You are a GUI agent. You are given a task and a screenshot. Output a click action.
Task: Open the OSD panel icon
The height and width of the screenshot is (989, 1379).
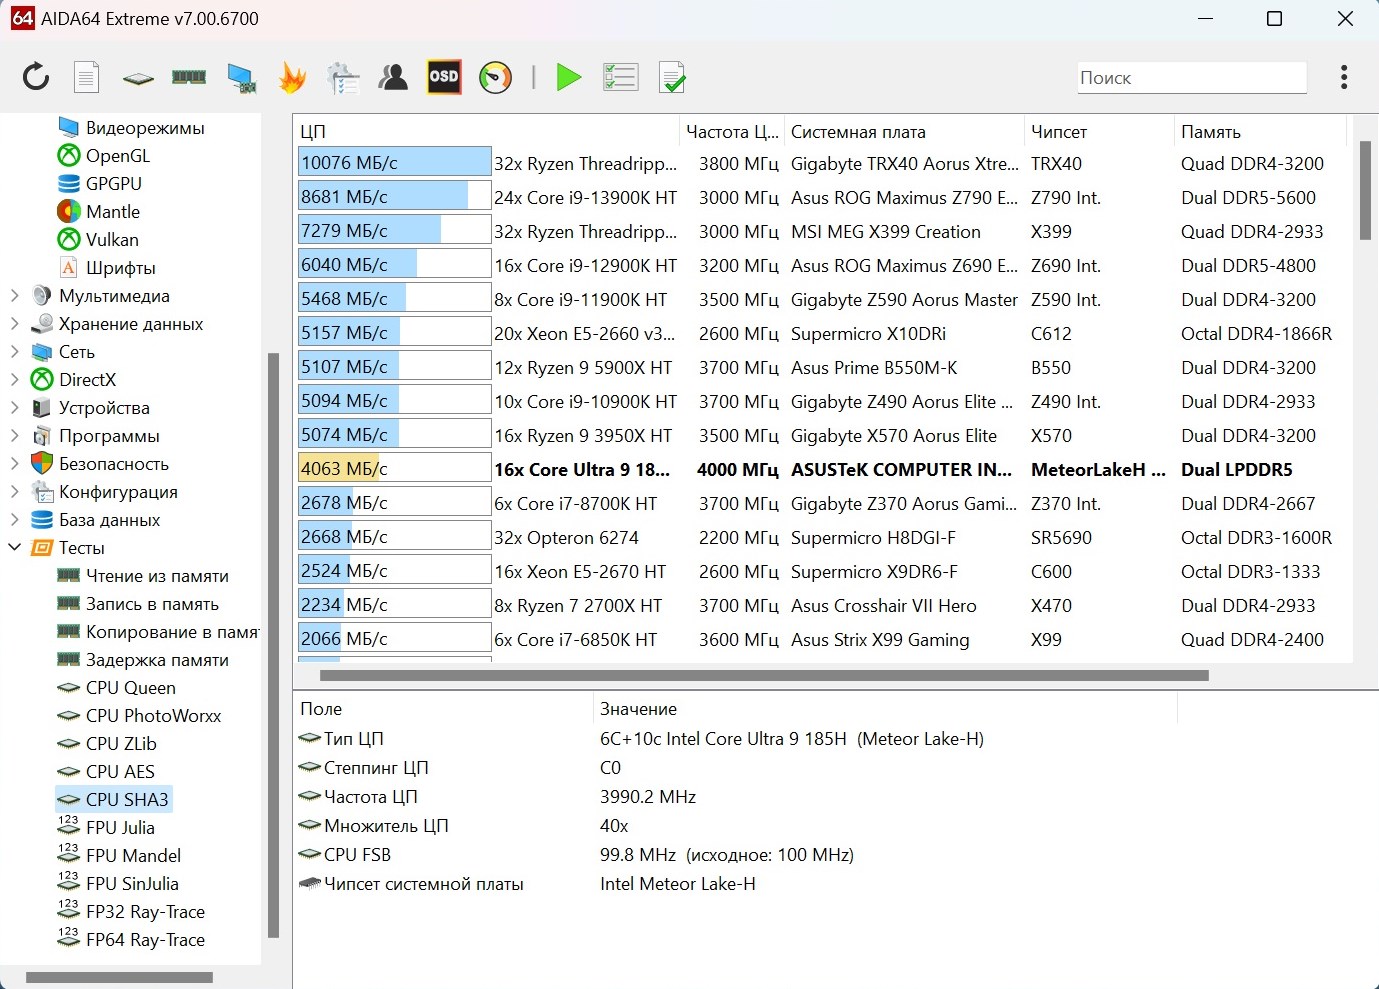click(x=444, y=77)
